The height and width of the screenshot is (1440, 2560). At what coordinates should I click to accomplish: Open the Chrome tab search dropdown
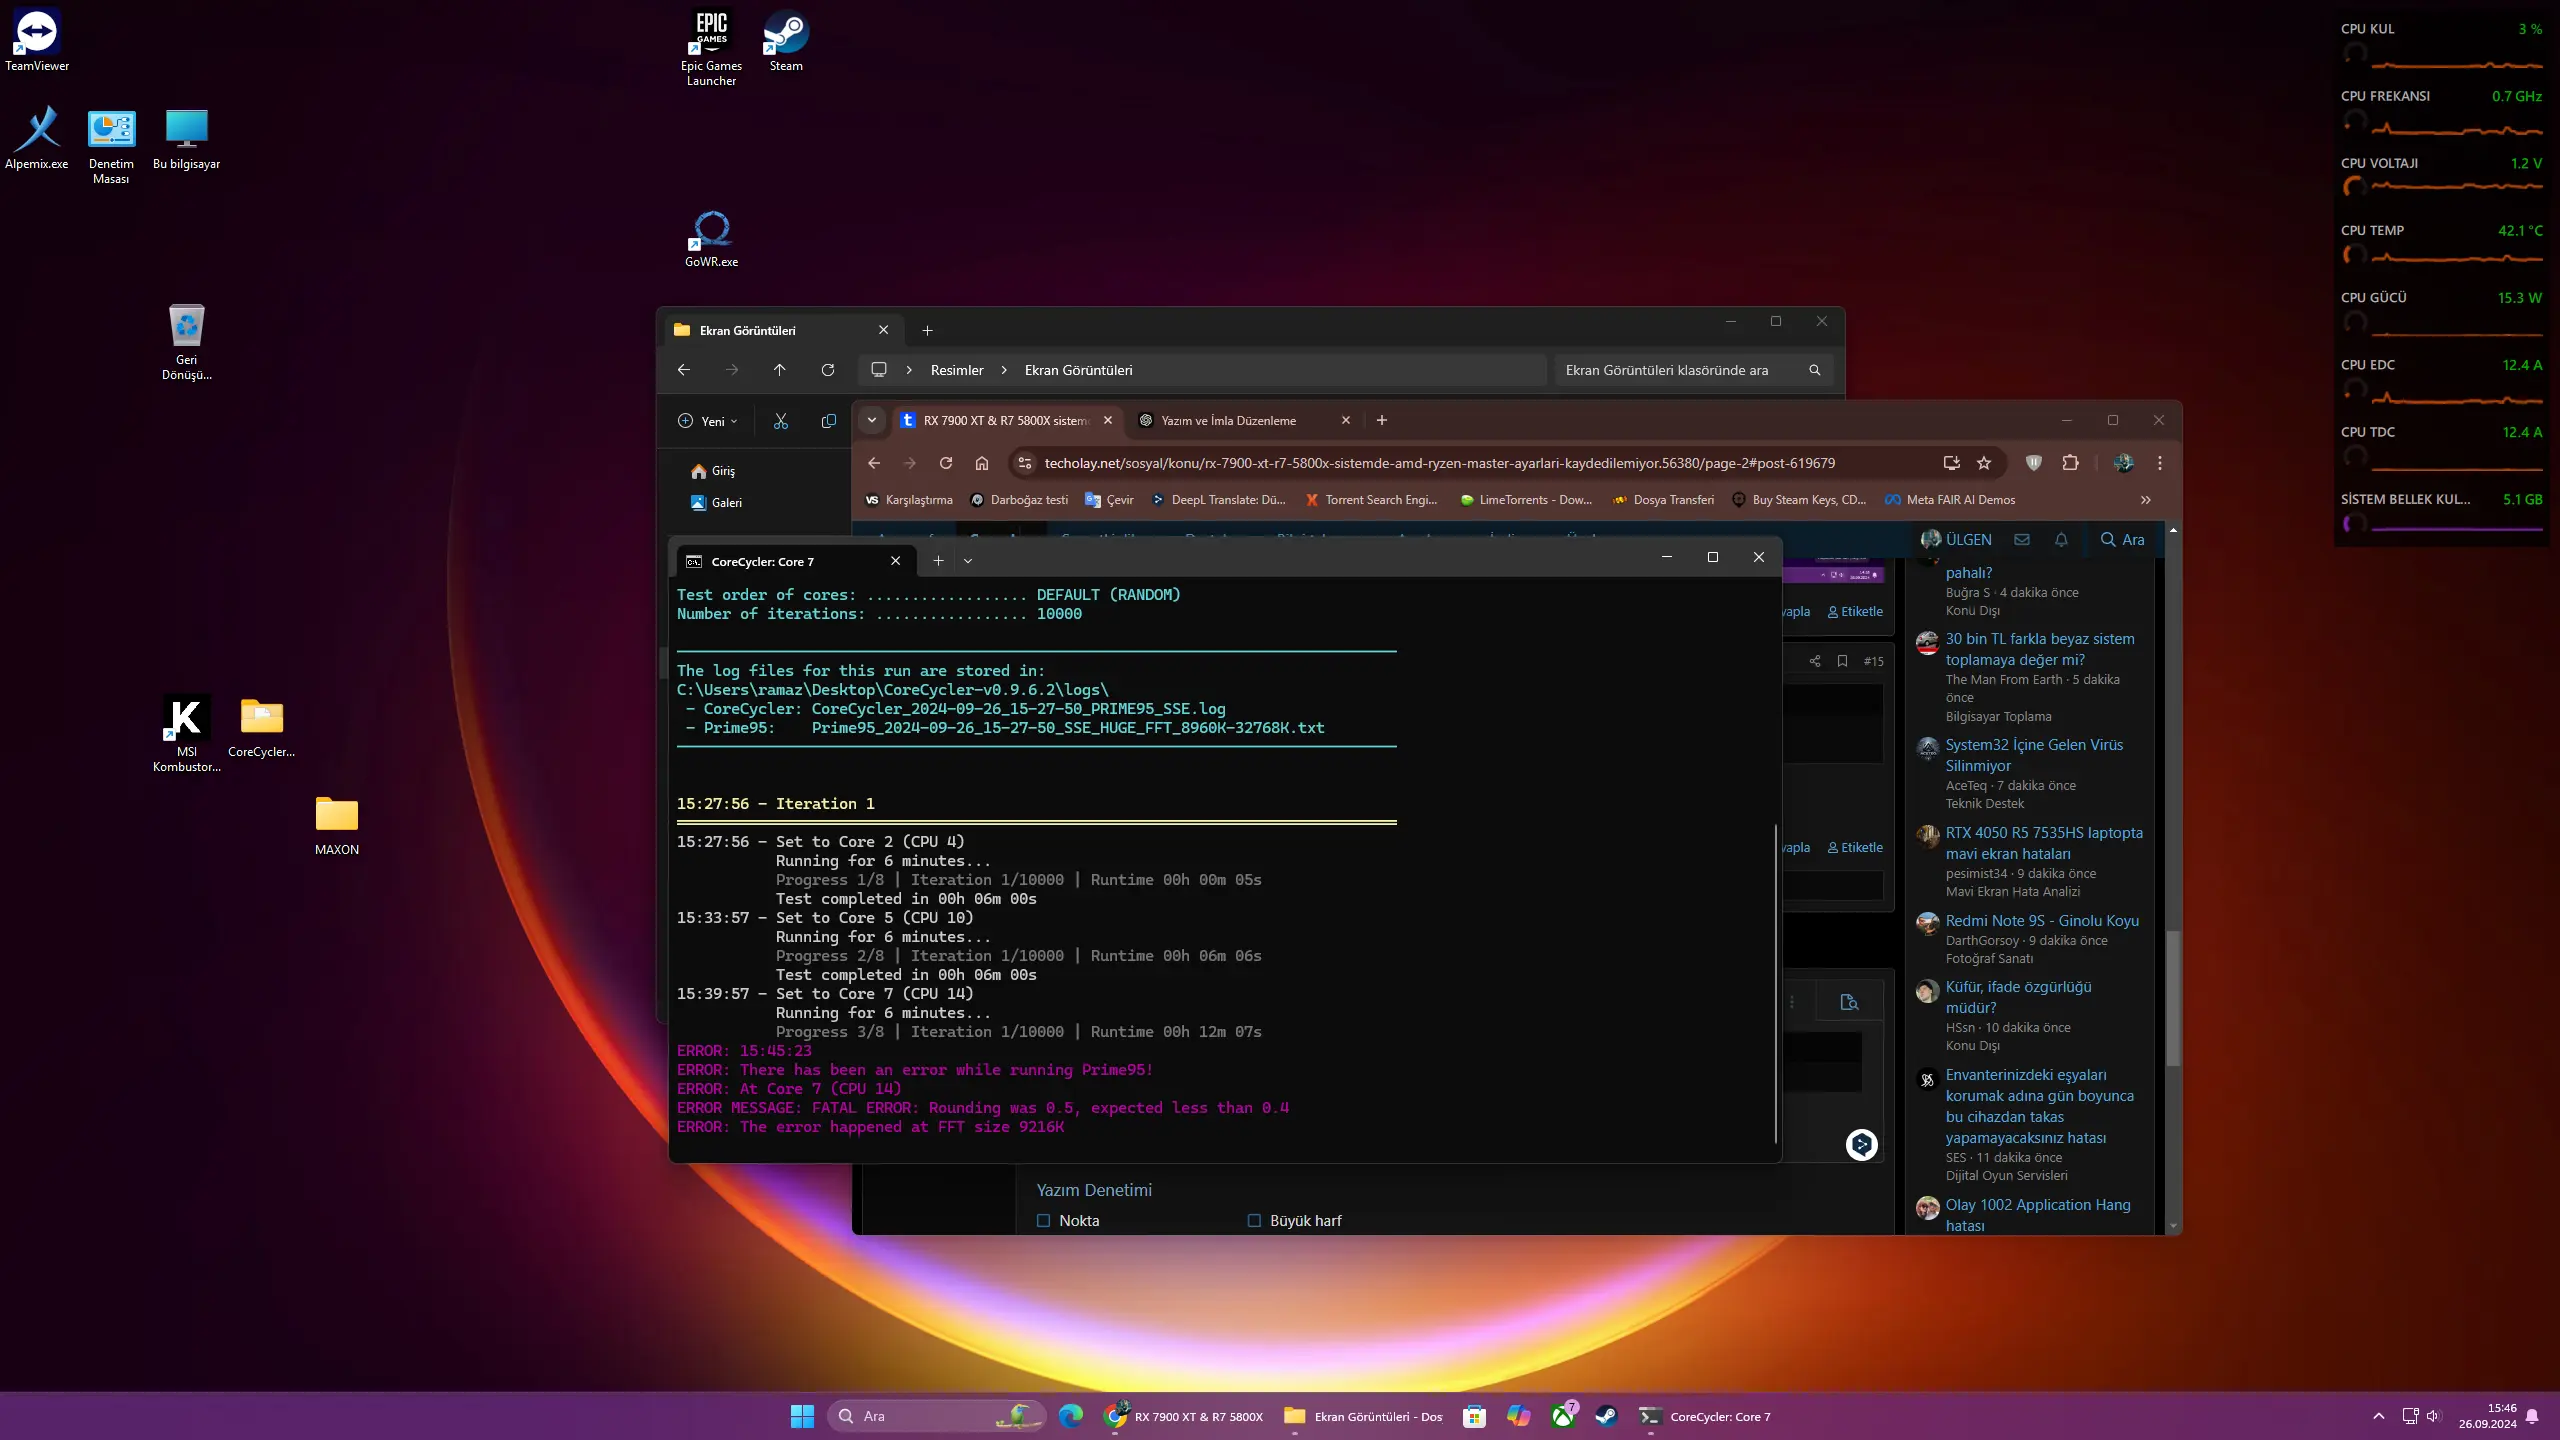click(872, 420)
